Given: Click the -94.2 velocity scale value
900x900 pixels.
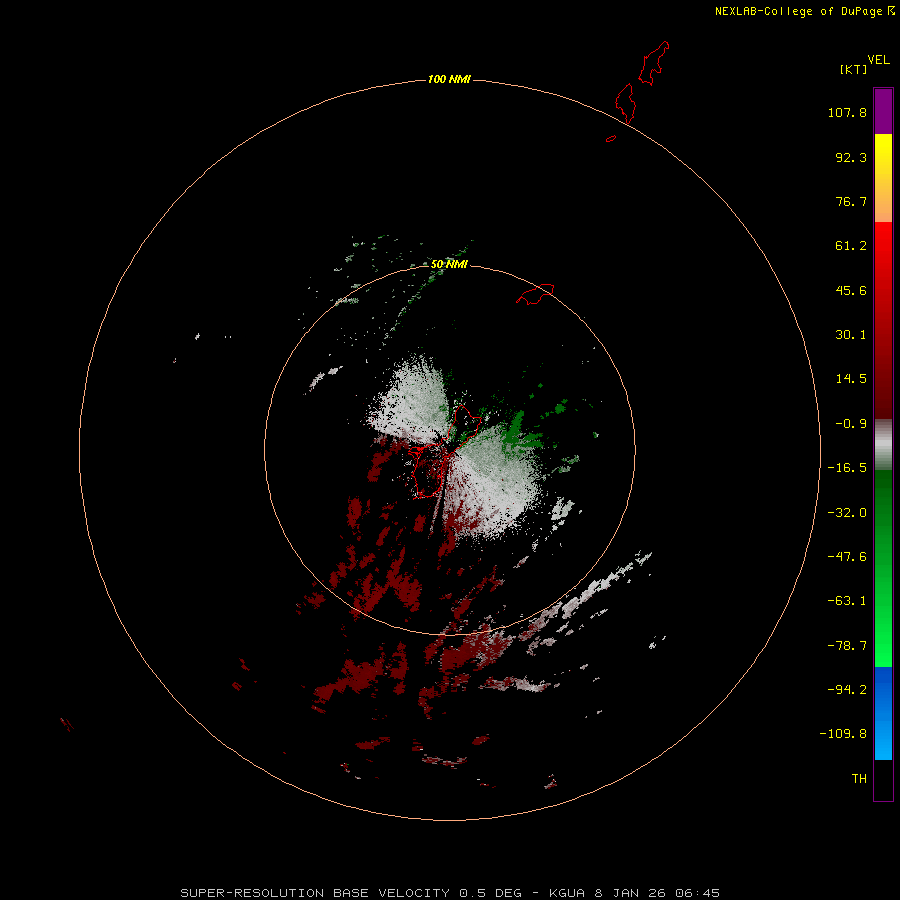Looking at the screenshot, I should [847, 689].
